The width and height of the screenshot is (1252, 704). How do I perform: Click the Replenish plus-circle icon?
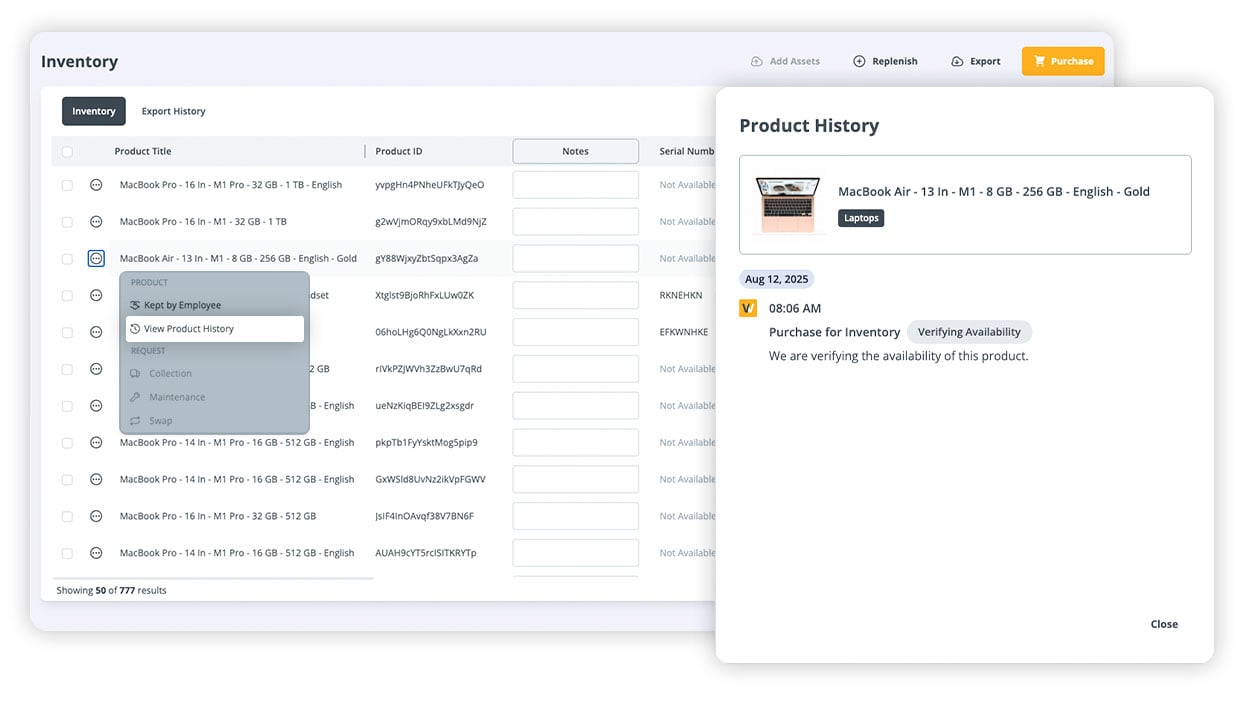coord(859,61)
